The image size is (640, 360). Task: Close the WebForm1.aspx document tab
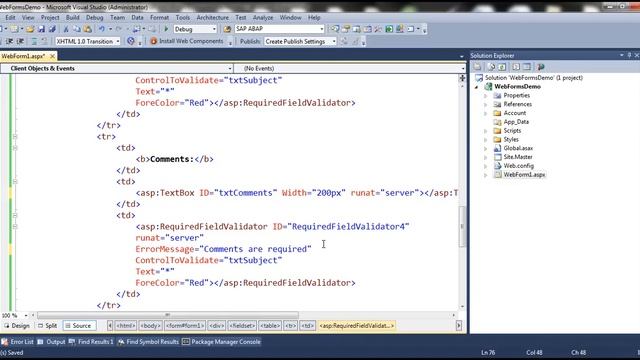point(52,56)
